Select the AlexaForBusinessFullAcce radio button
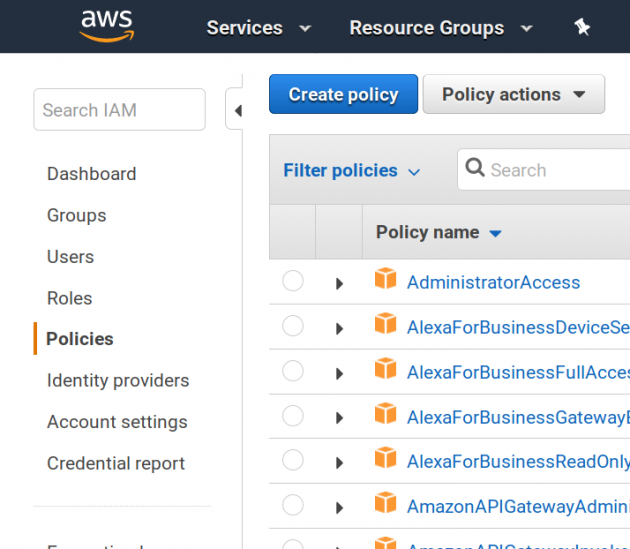This screenshot has height=549, width=630. tap(292, 371)
